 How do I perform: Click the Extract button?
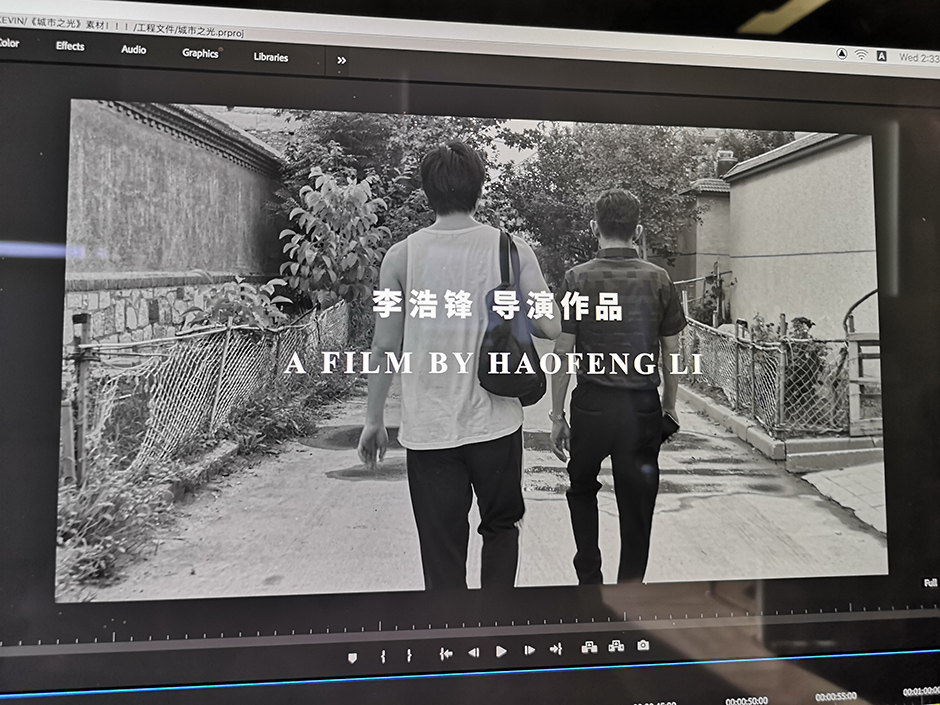pyautogui.click(x=616, y=646)
